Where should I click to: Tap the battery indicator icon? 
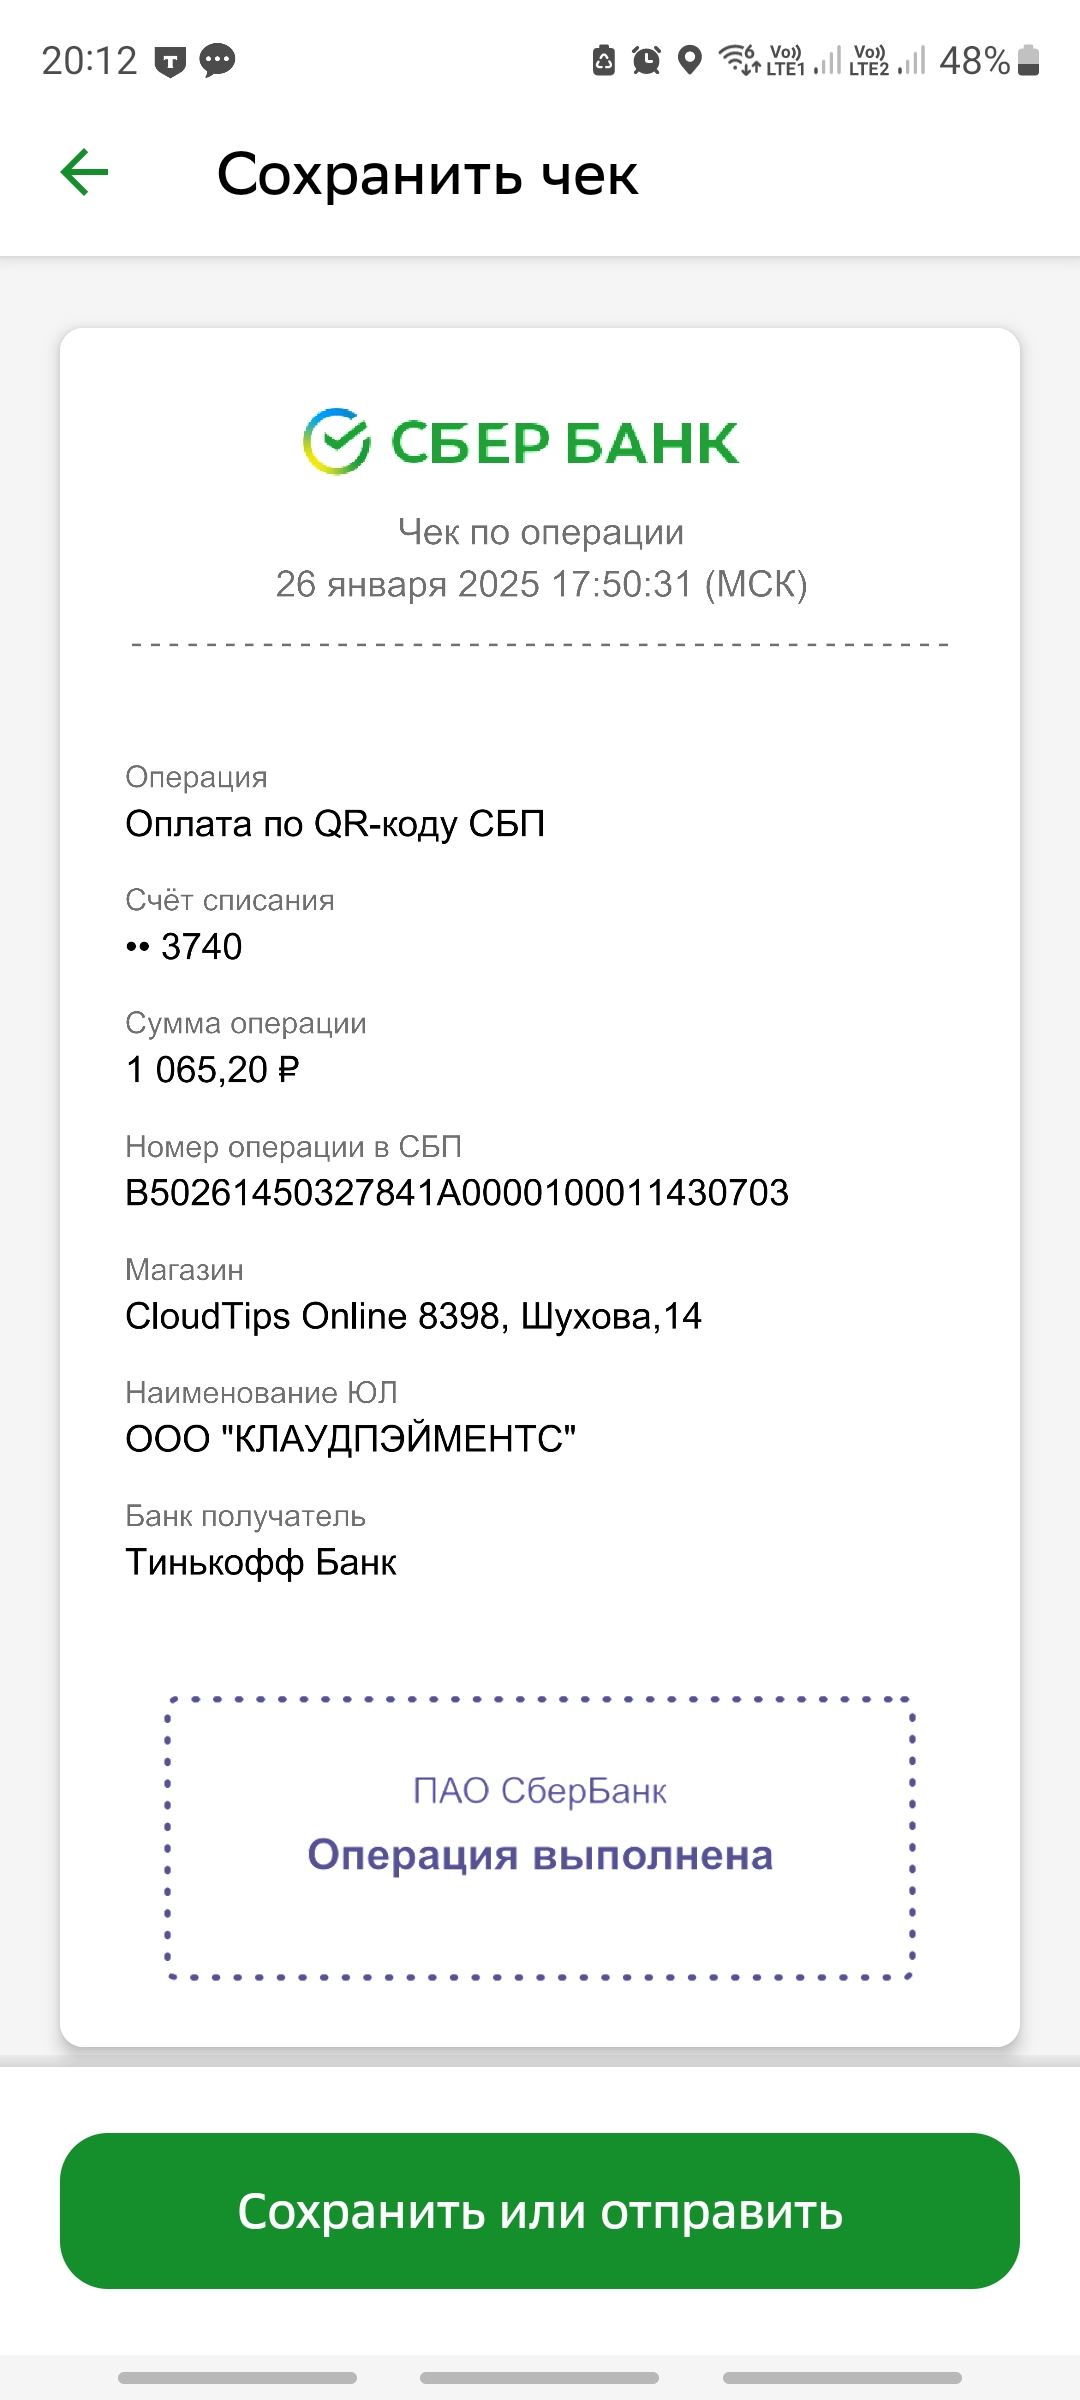point(1029,60)
